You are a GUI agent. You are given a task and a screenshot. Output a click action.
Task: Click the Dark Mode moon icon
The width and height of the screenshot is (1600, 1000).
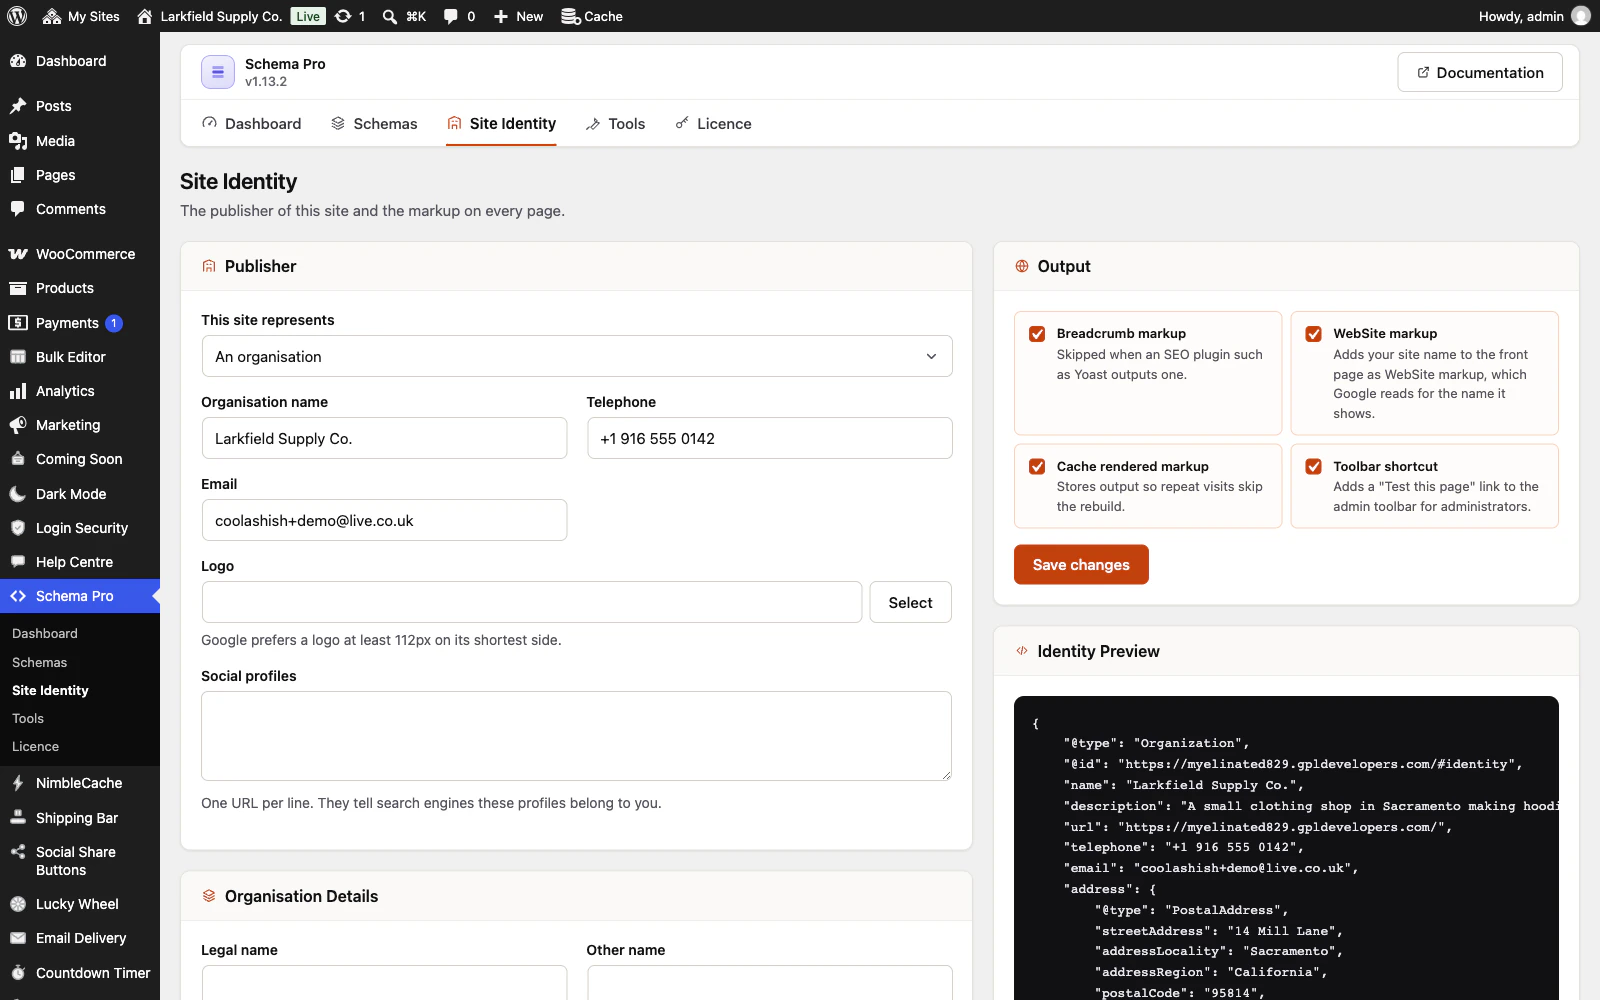(x=18, y=494)
